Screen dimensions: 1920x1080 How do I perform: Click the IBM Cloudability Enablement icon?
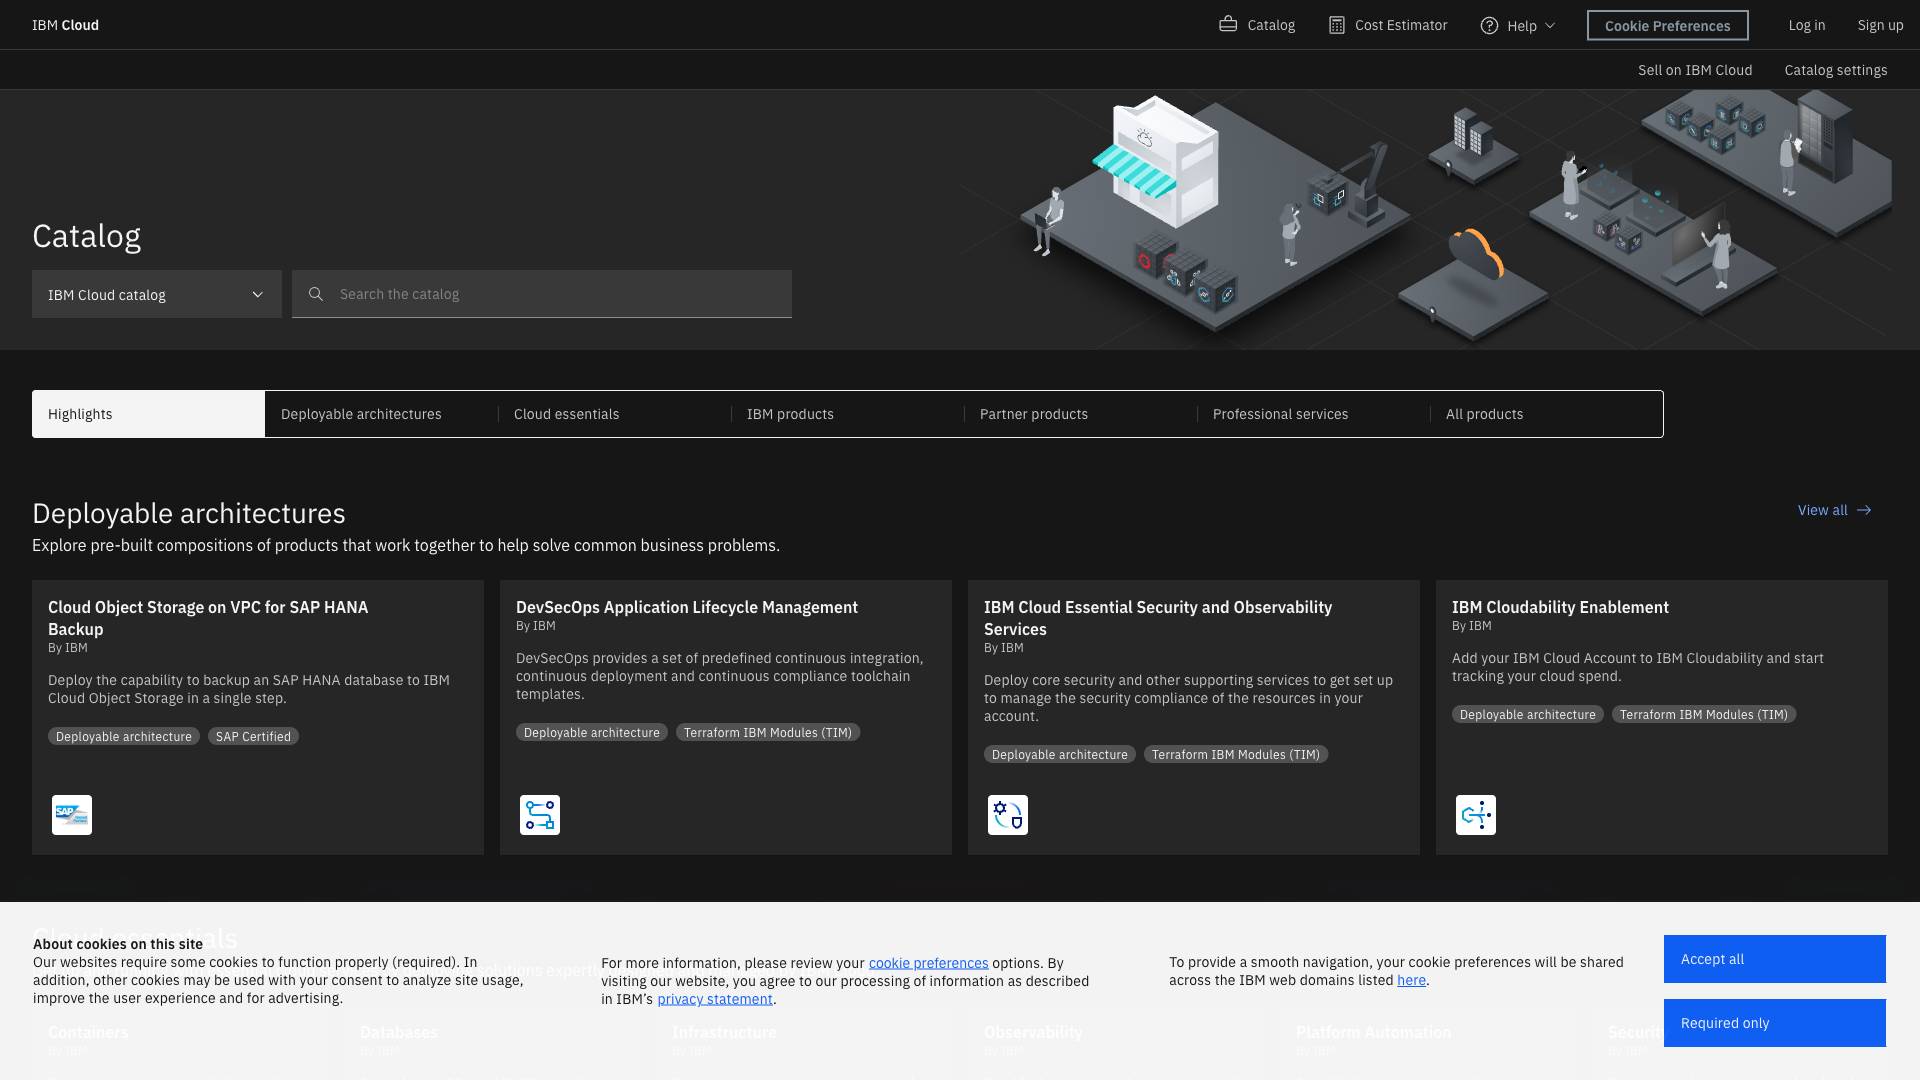tap(1476, 815)
